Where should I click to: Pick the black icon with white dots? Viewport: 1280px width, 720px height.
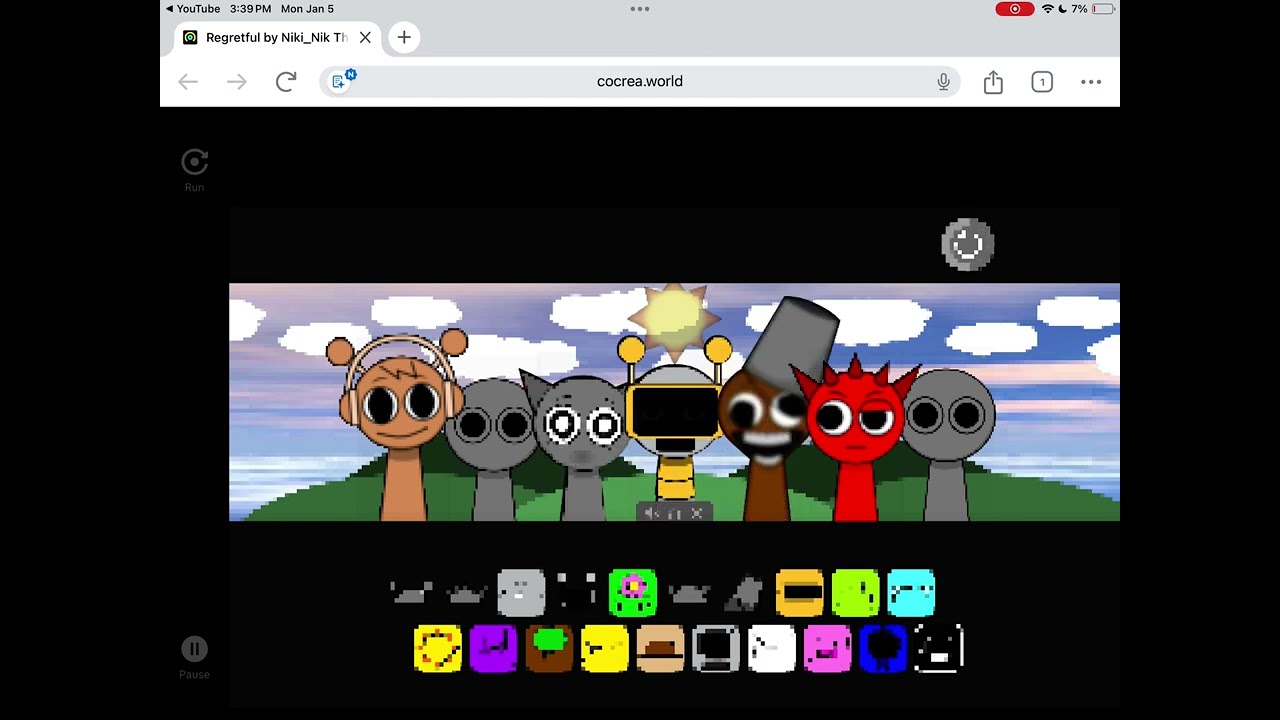coord(577,593)
